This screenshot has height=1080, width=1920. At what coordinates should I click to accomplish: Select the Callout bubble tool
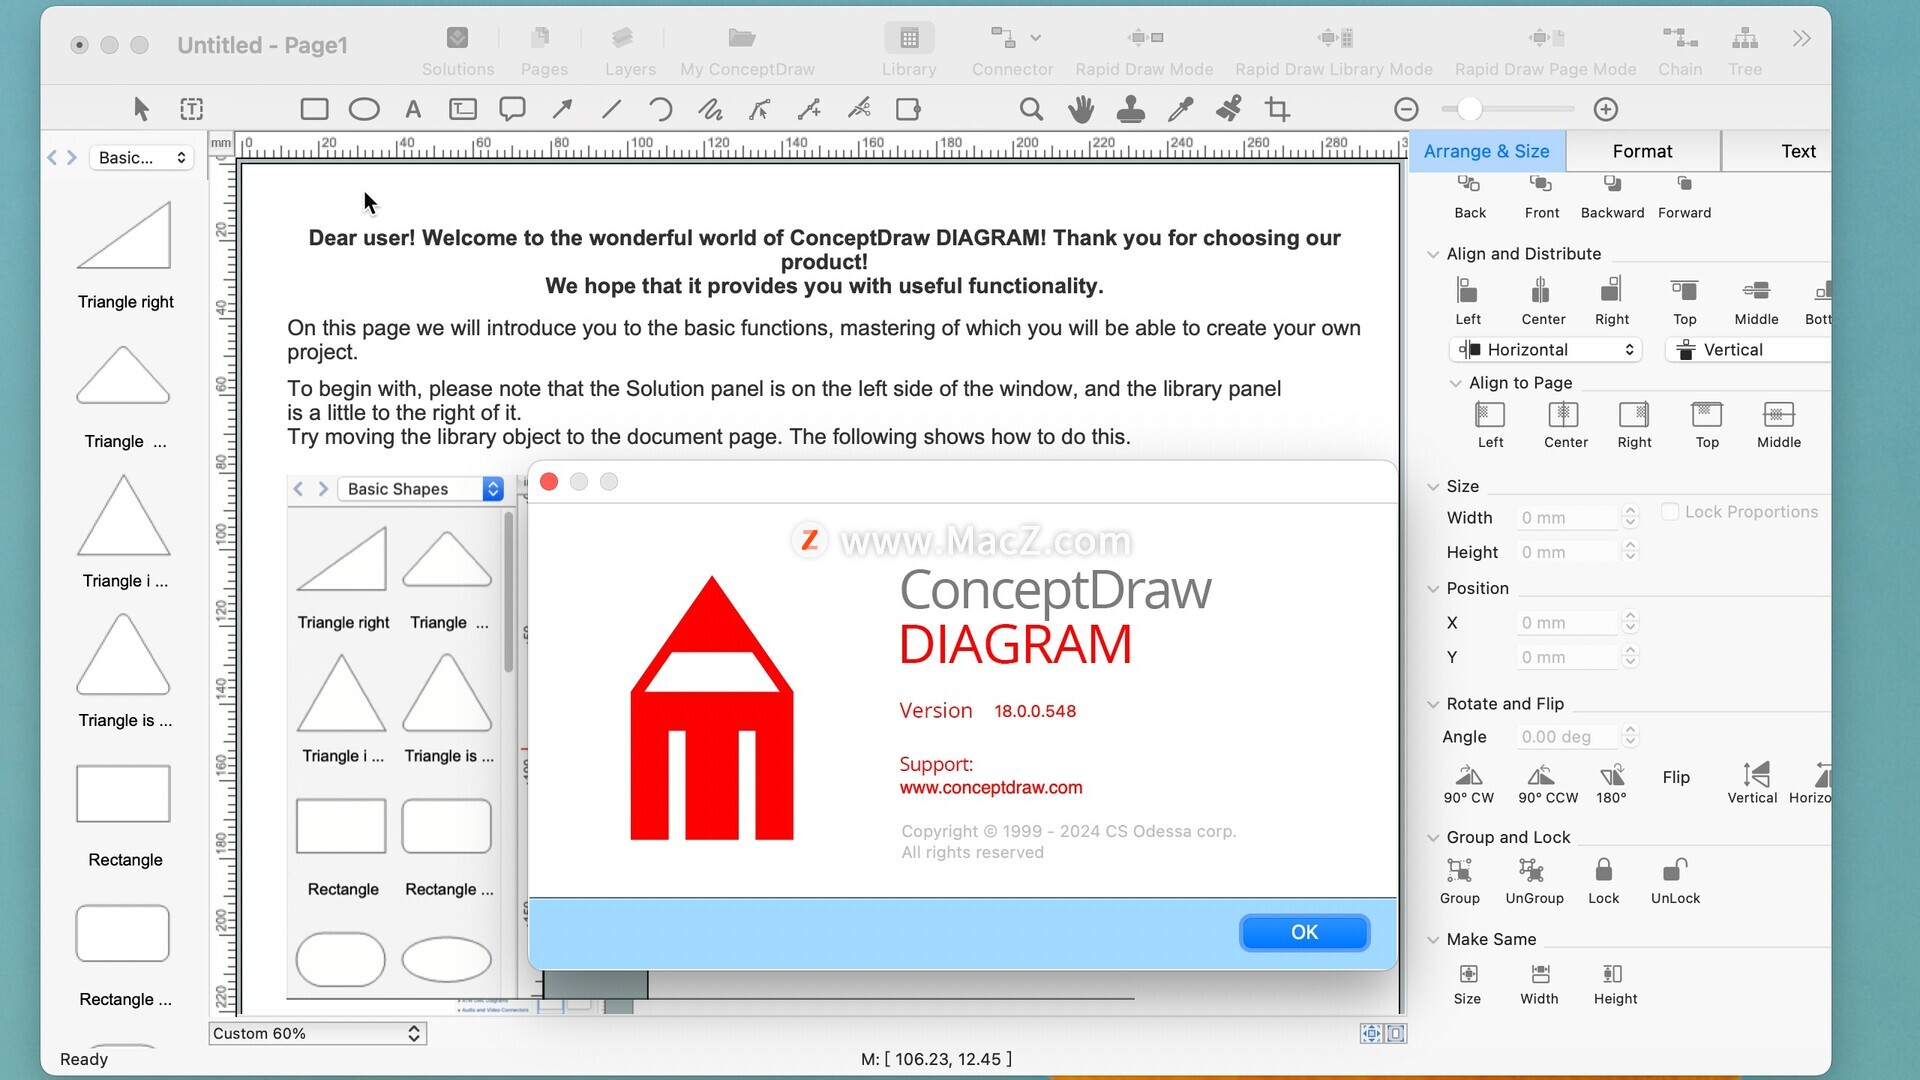(x=512, y=109)
